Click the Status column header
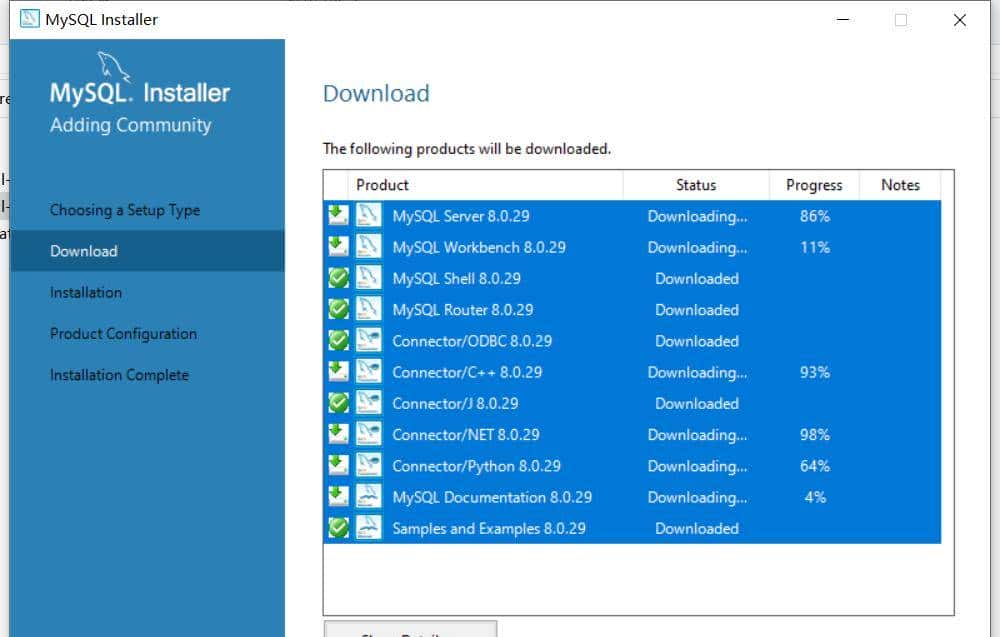The height and width of the screenshot is (637, 1000). [696, 185]
